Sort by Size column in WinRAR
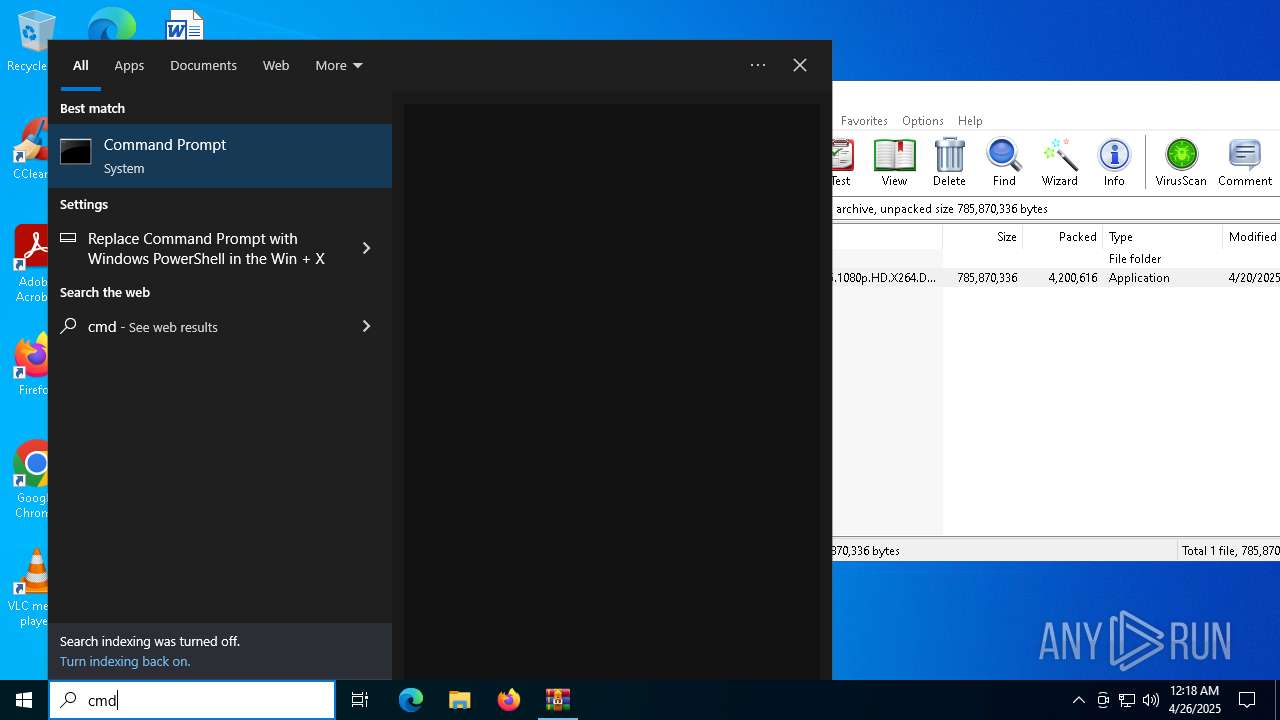Viewport: 1280px width, 720px height. tap(982, 237)
